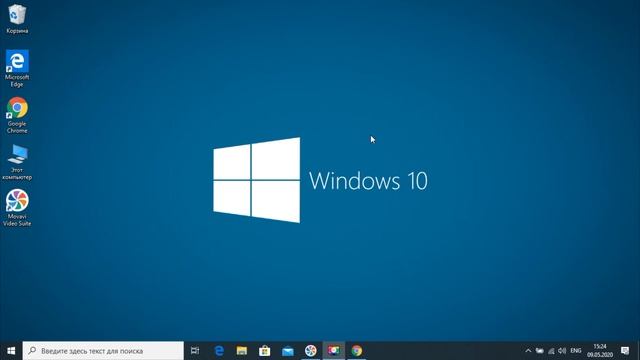Select the Google Chrome desktop shortcut

17,115
